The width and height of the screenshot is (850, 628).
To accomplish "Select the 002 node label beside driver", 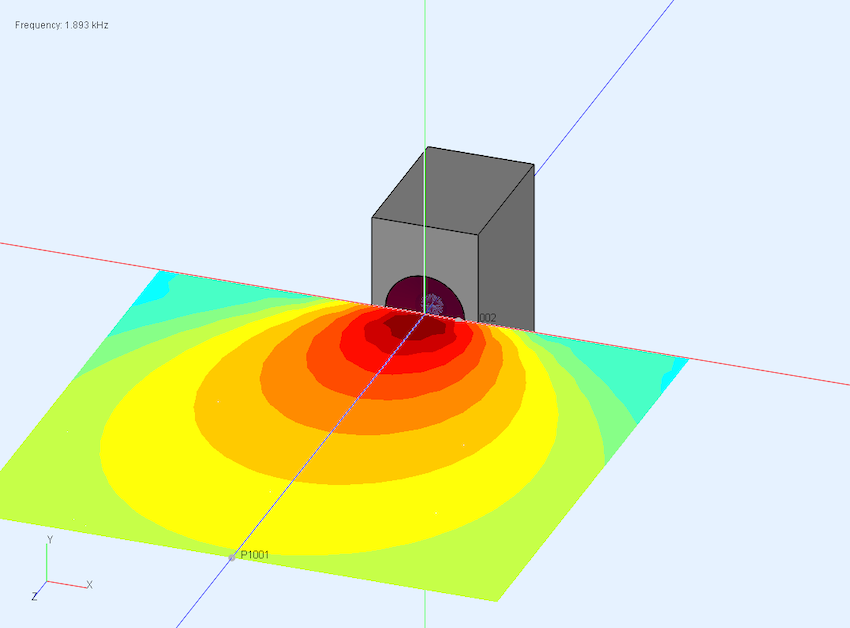I will pyautogui.click(x=487, y=318).
